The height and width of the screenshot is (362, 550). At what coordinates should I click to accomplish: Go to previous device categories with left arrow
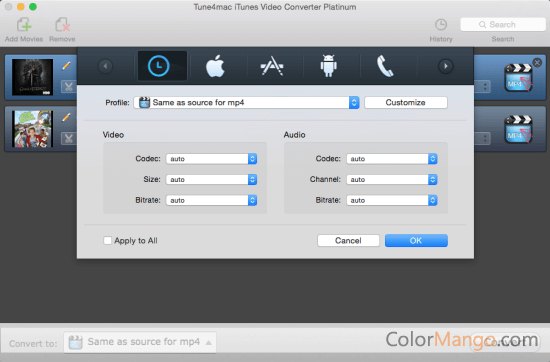(105, 66)
